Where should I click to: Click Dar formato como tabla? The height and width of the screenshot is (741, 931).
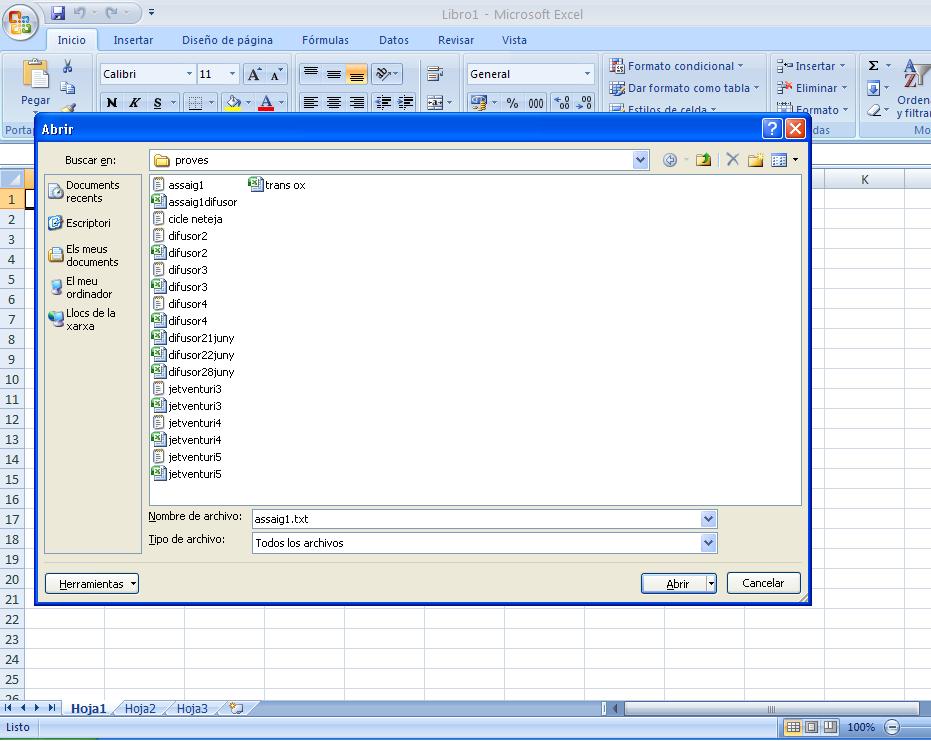[684, 88]
